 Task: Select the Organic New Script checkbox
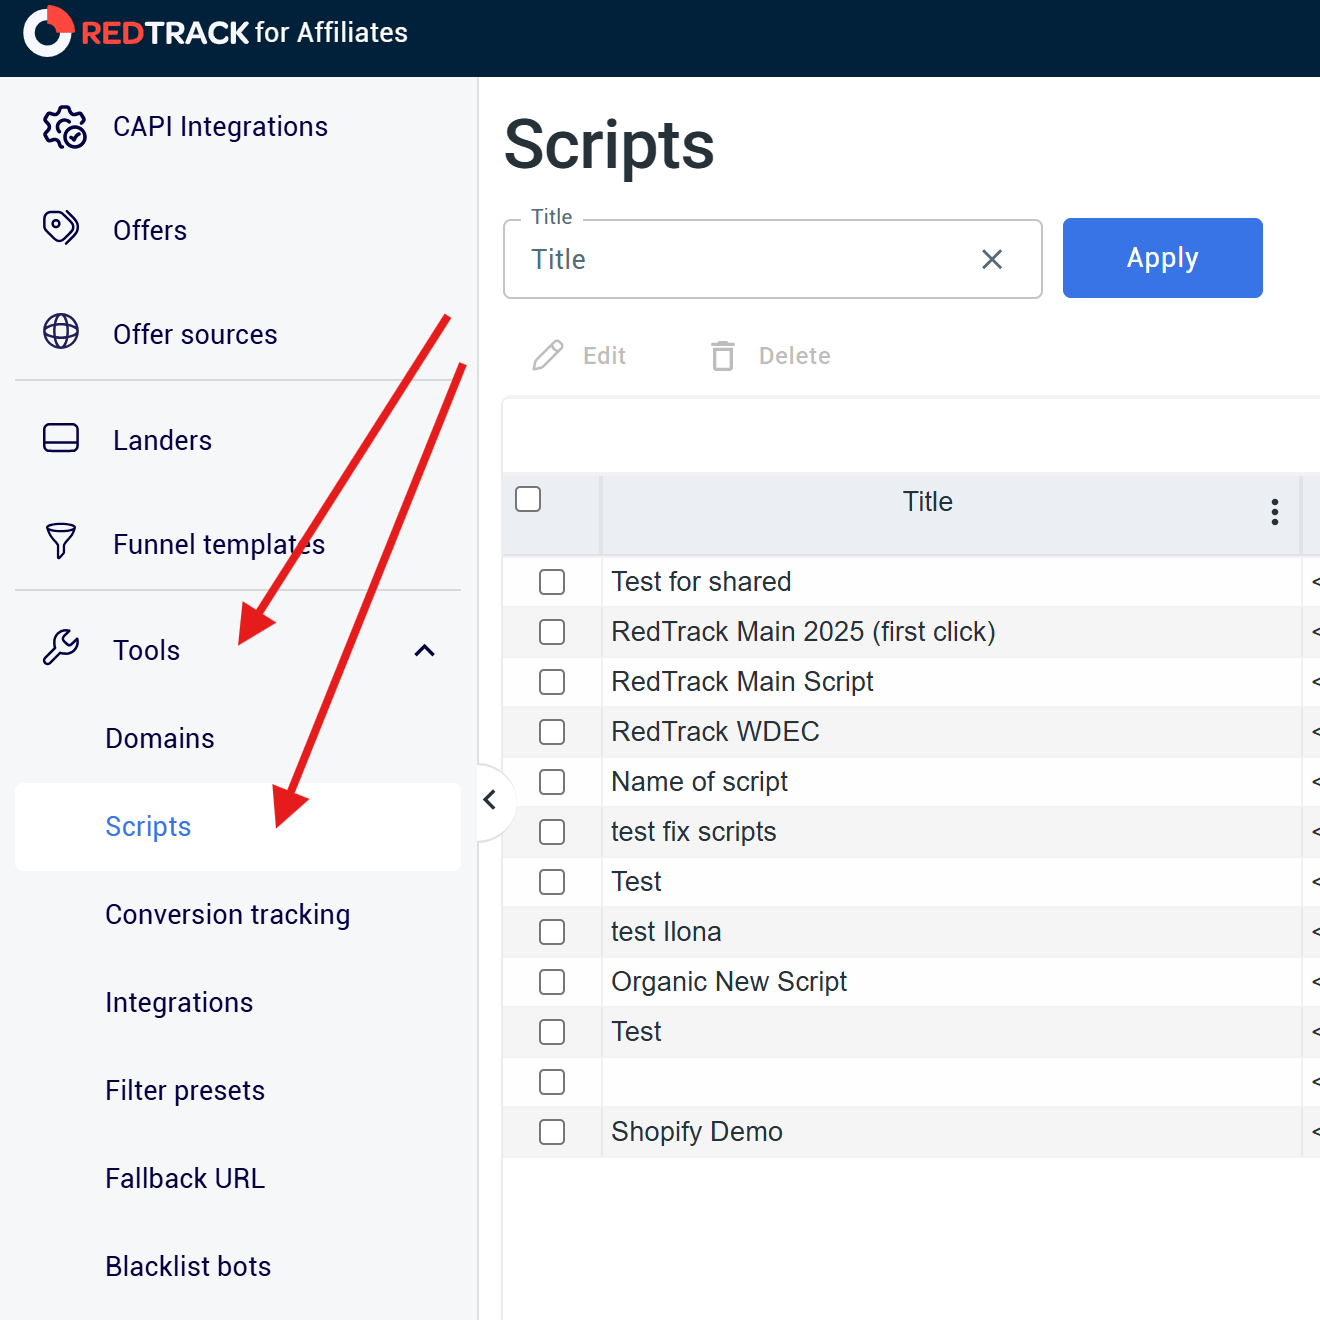(552, 982)
